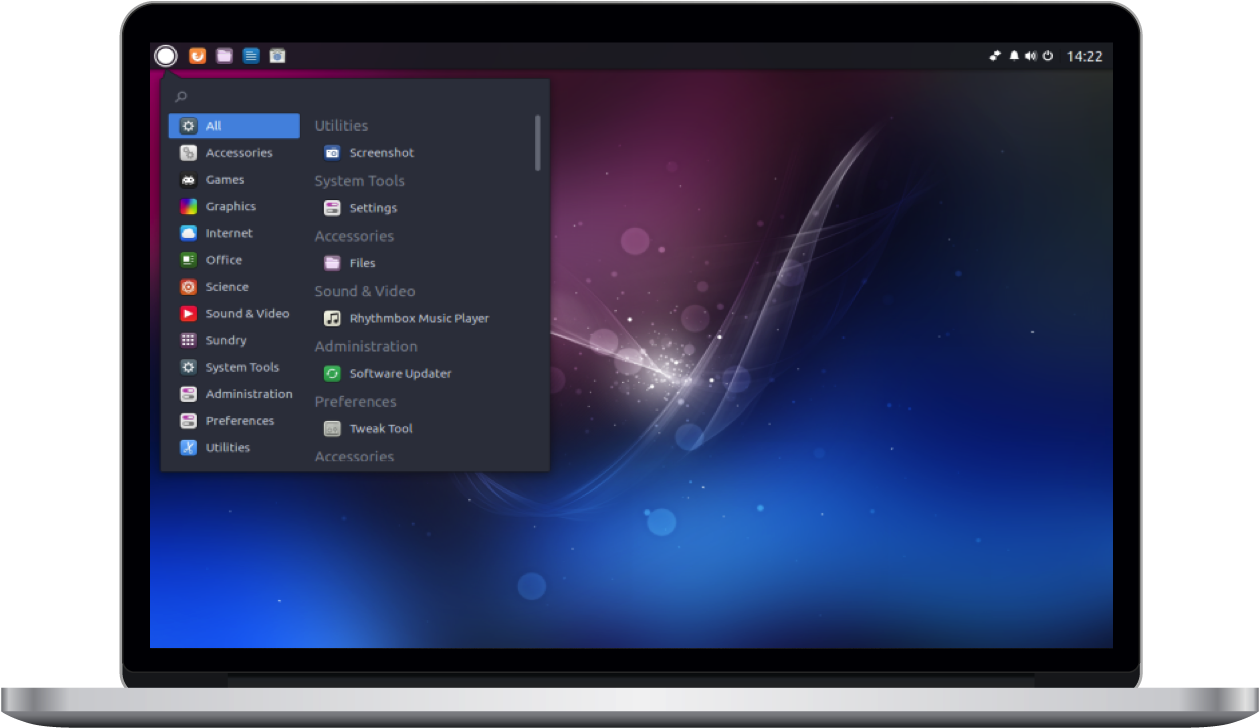Click the power button icon in the tray
This screenshot has height=728, width=1259.
click(1047, 55)
